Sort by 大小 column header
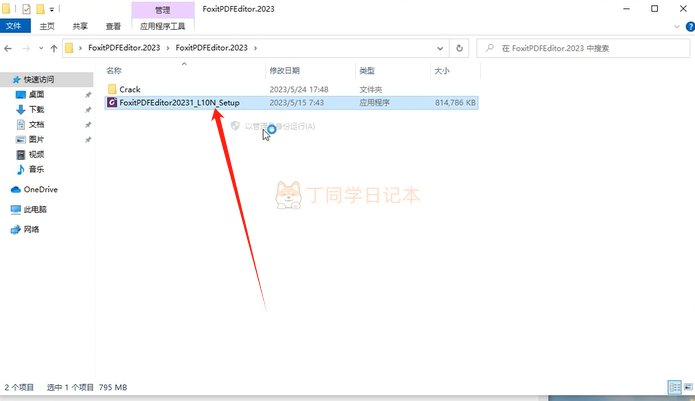This screenshot has height=401, width=695. point(442,70)
